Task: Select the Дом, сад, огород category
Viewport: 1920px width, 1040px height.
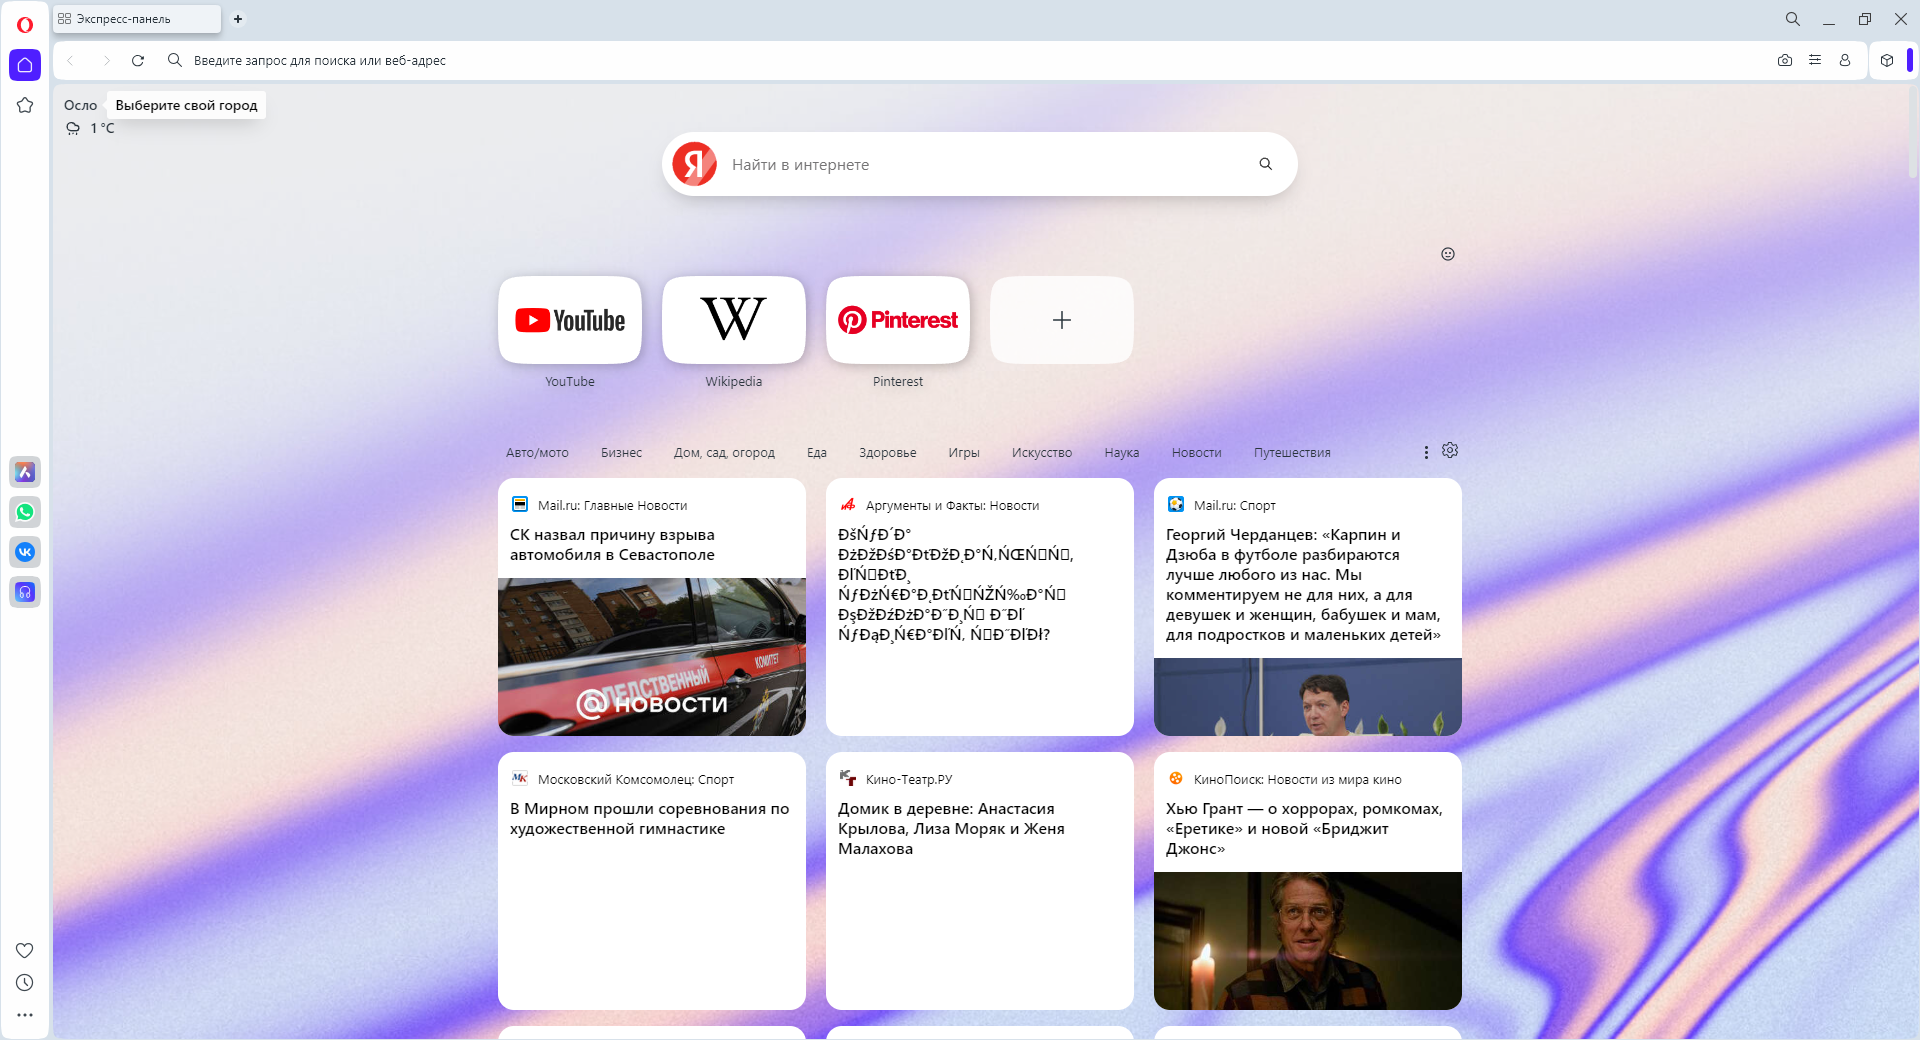Action: coord(724,453)
